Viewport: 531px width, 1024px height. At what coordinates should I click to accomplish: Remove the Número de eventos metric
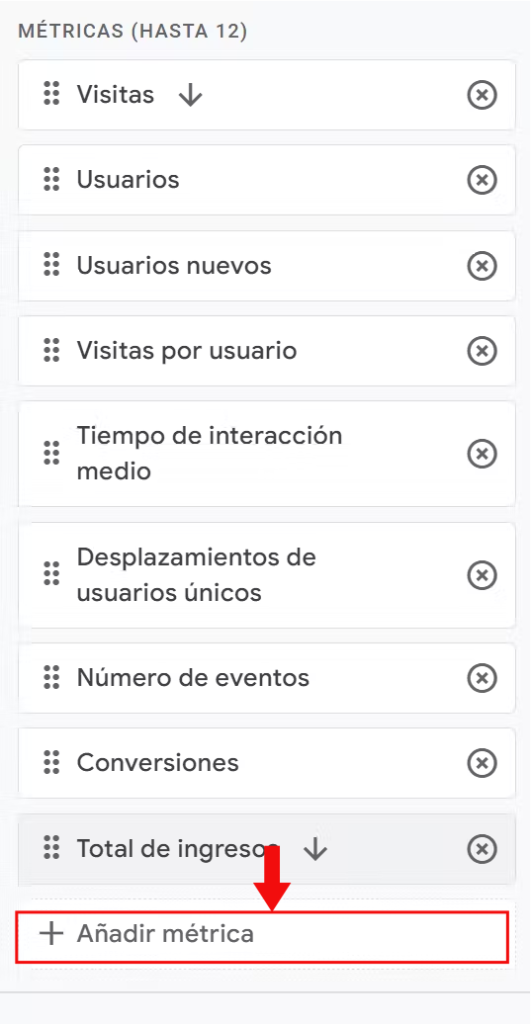(482, 678)
